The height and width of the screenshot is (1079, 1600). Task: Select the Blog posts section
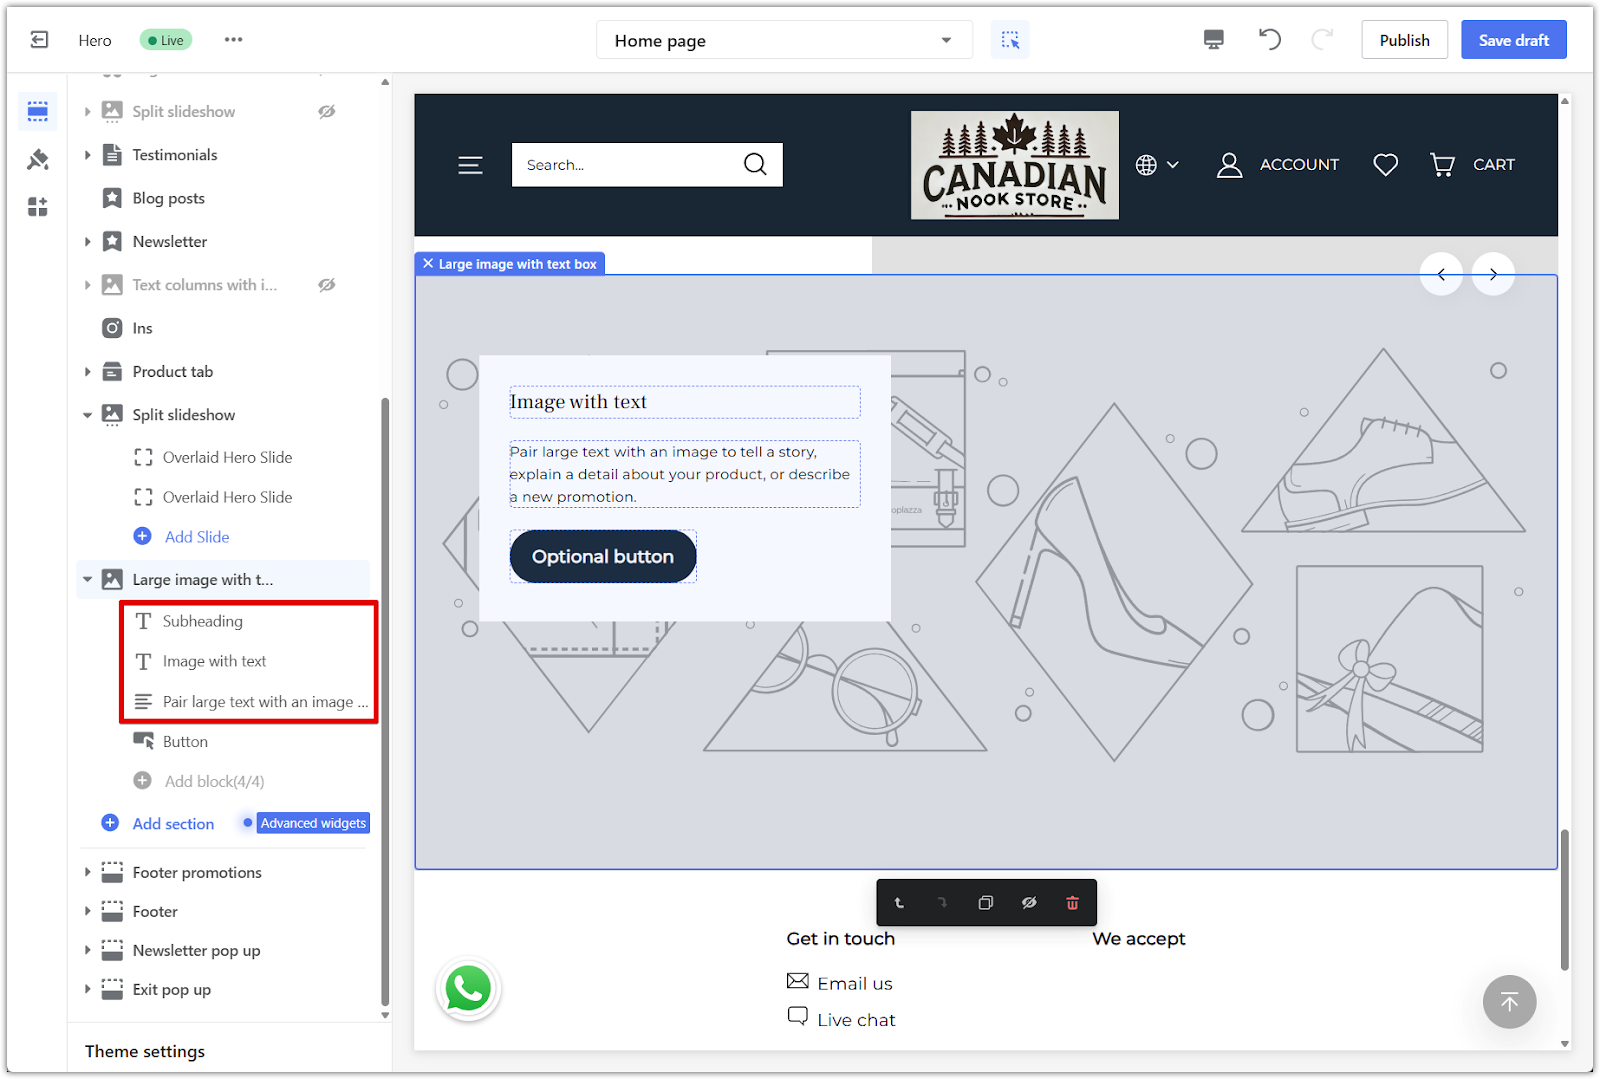coord(168,198)
